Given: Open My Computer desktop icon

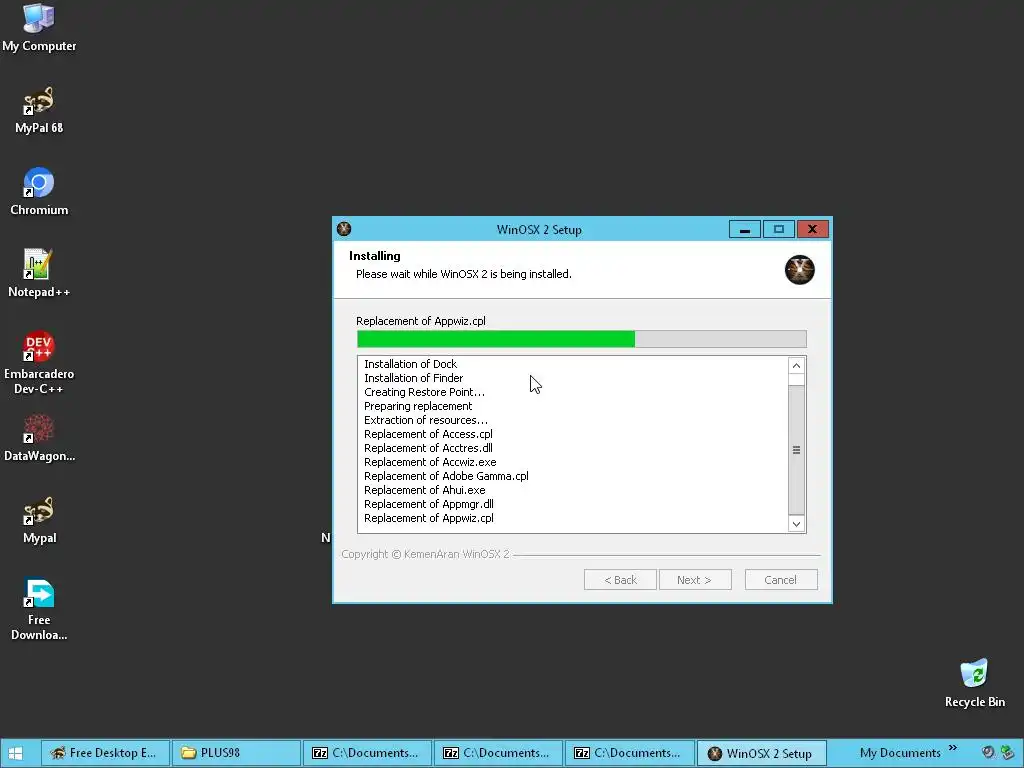Looking at the screenshot, I should (39, 27).
